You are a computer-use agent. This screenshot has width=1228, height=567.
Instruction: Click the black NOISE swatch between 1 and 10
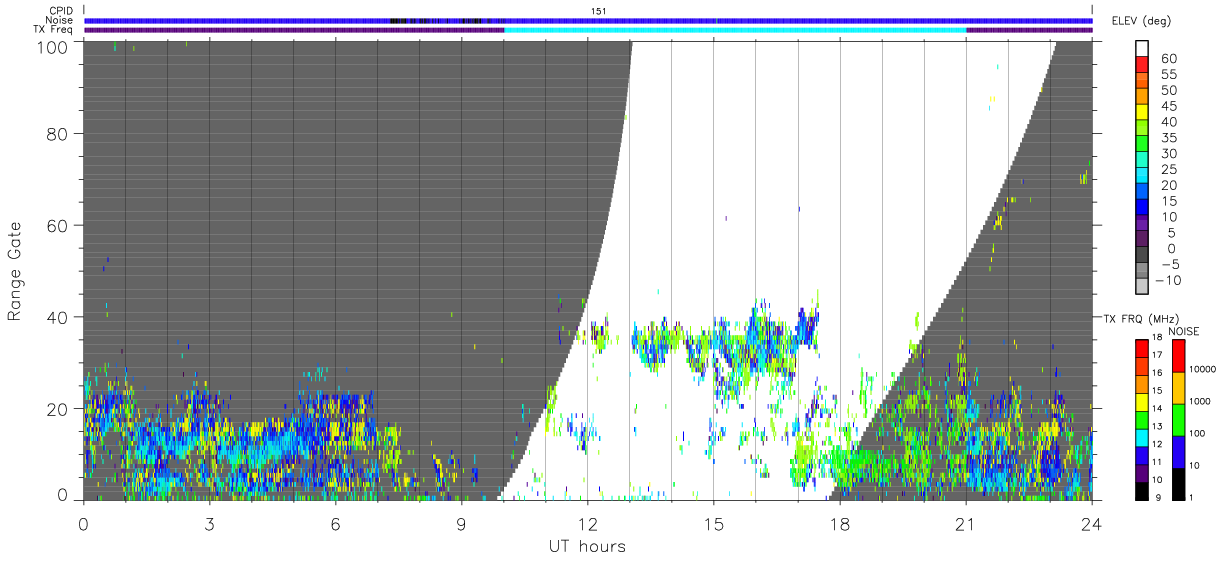point(1179,482)
